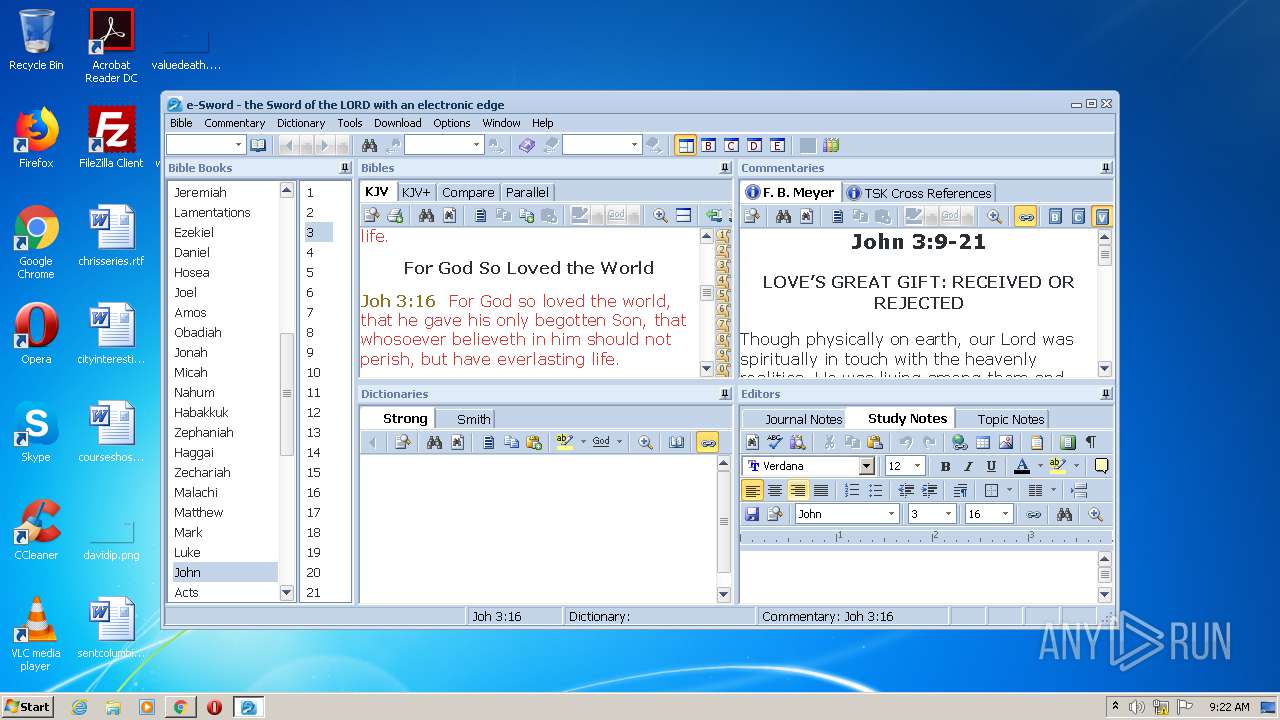The height and width of the screenshot is (720, 1280).
Task: Zoom the Dictionaries panel with magnifier
Action: coord(646,442)
